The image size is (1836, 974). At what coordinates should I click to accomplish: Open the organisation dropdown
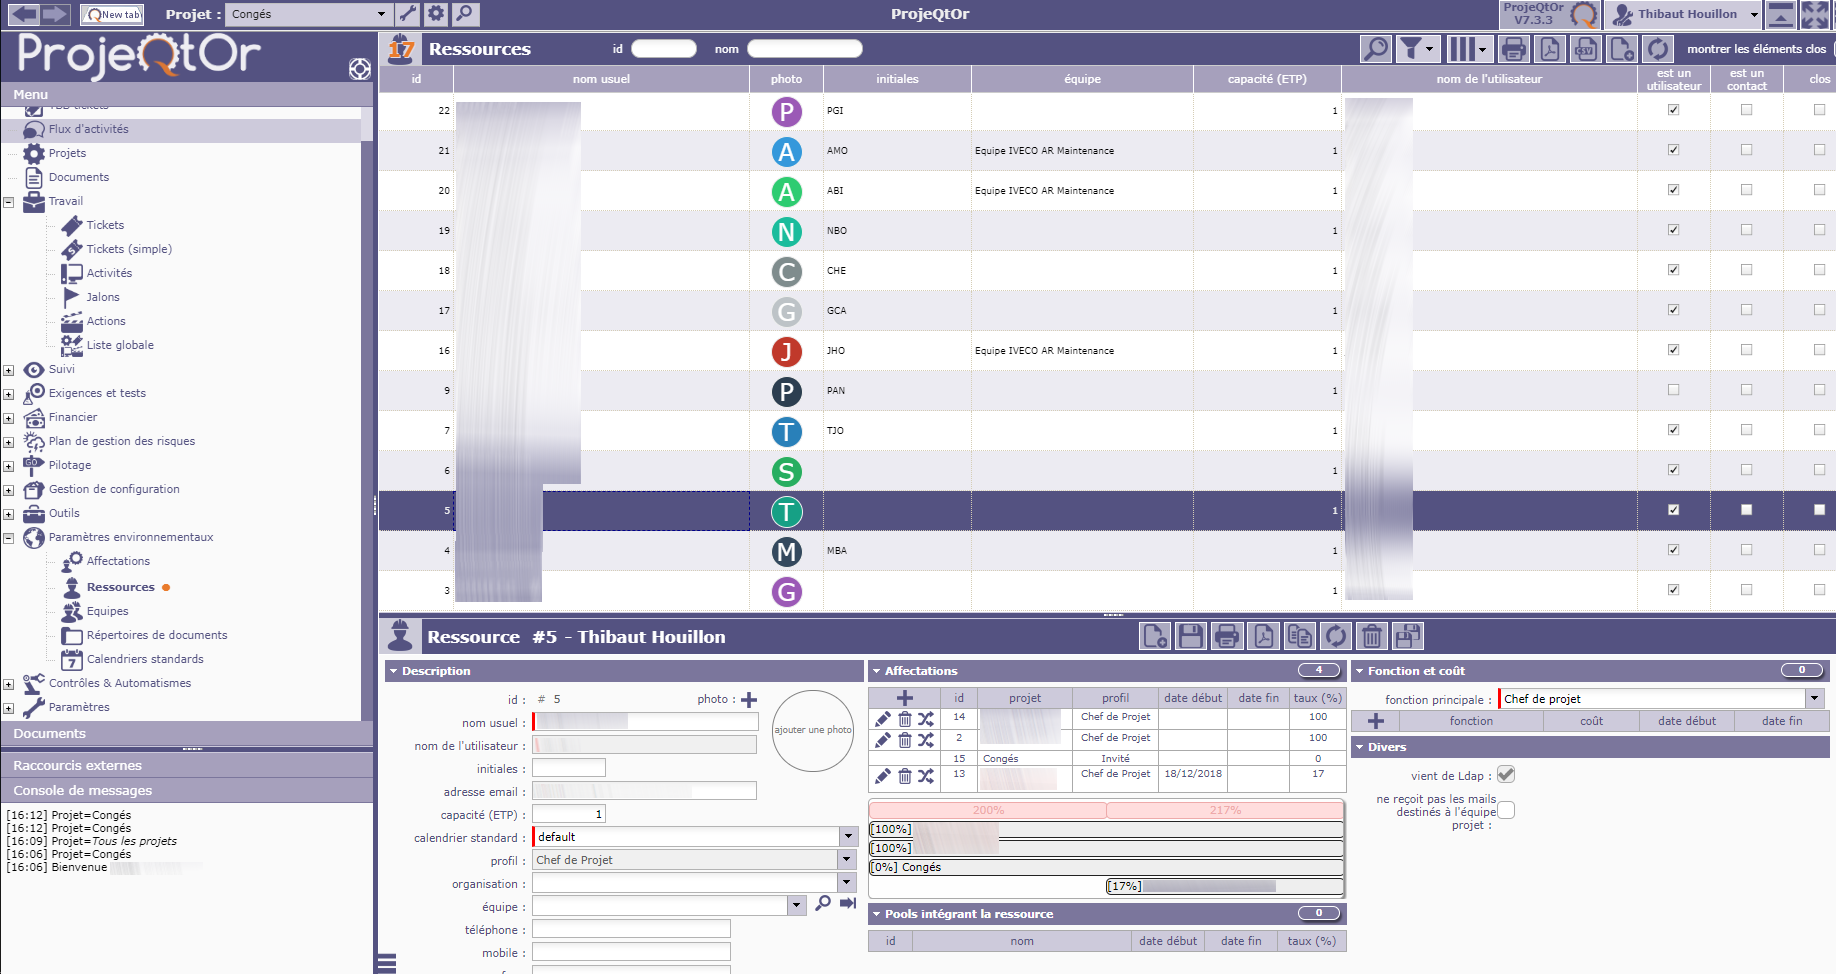tap(848, 882)
